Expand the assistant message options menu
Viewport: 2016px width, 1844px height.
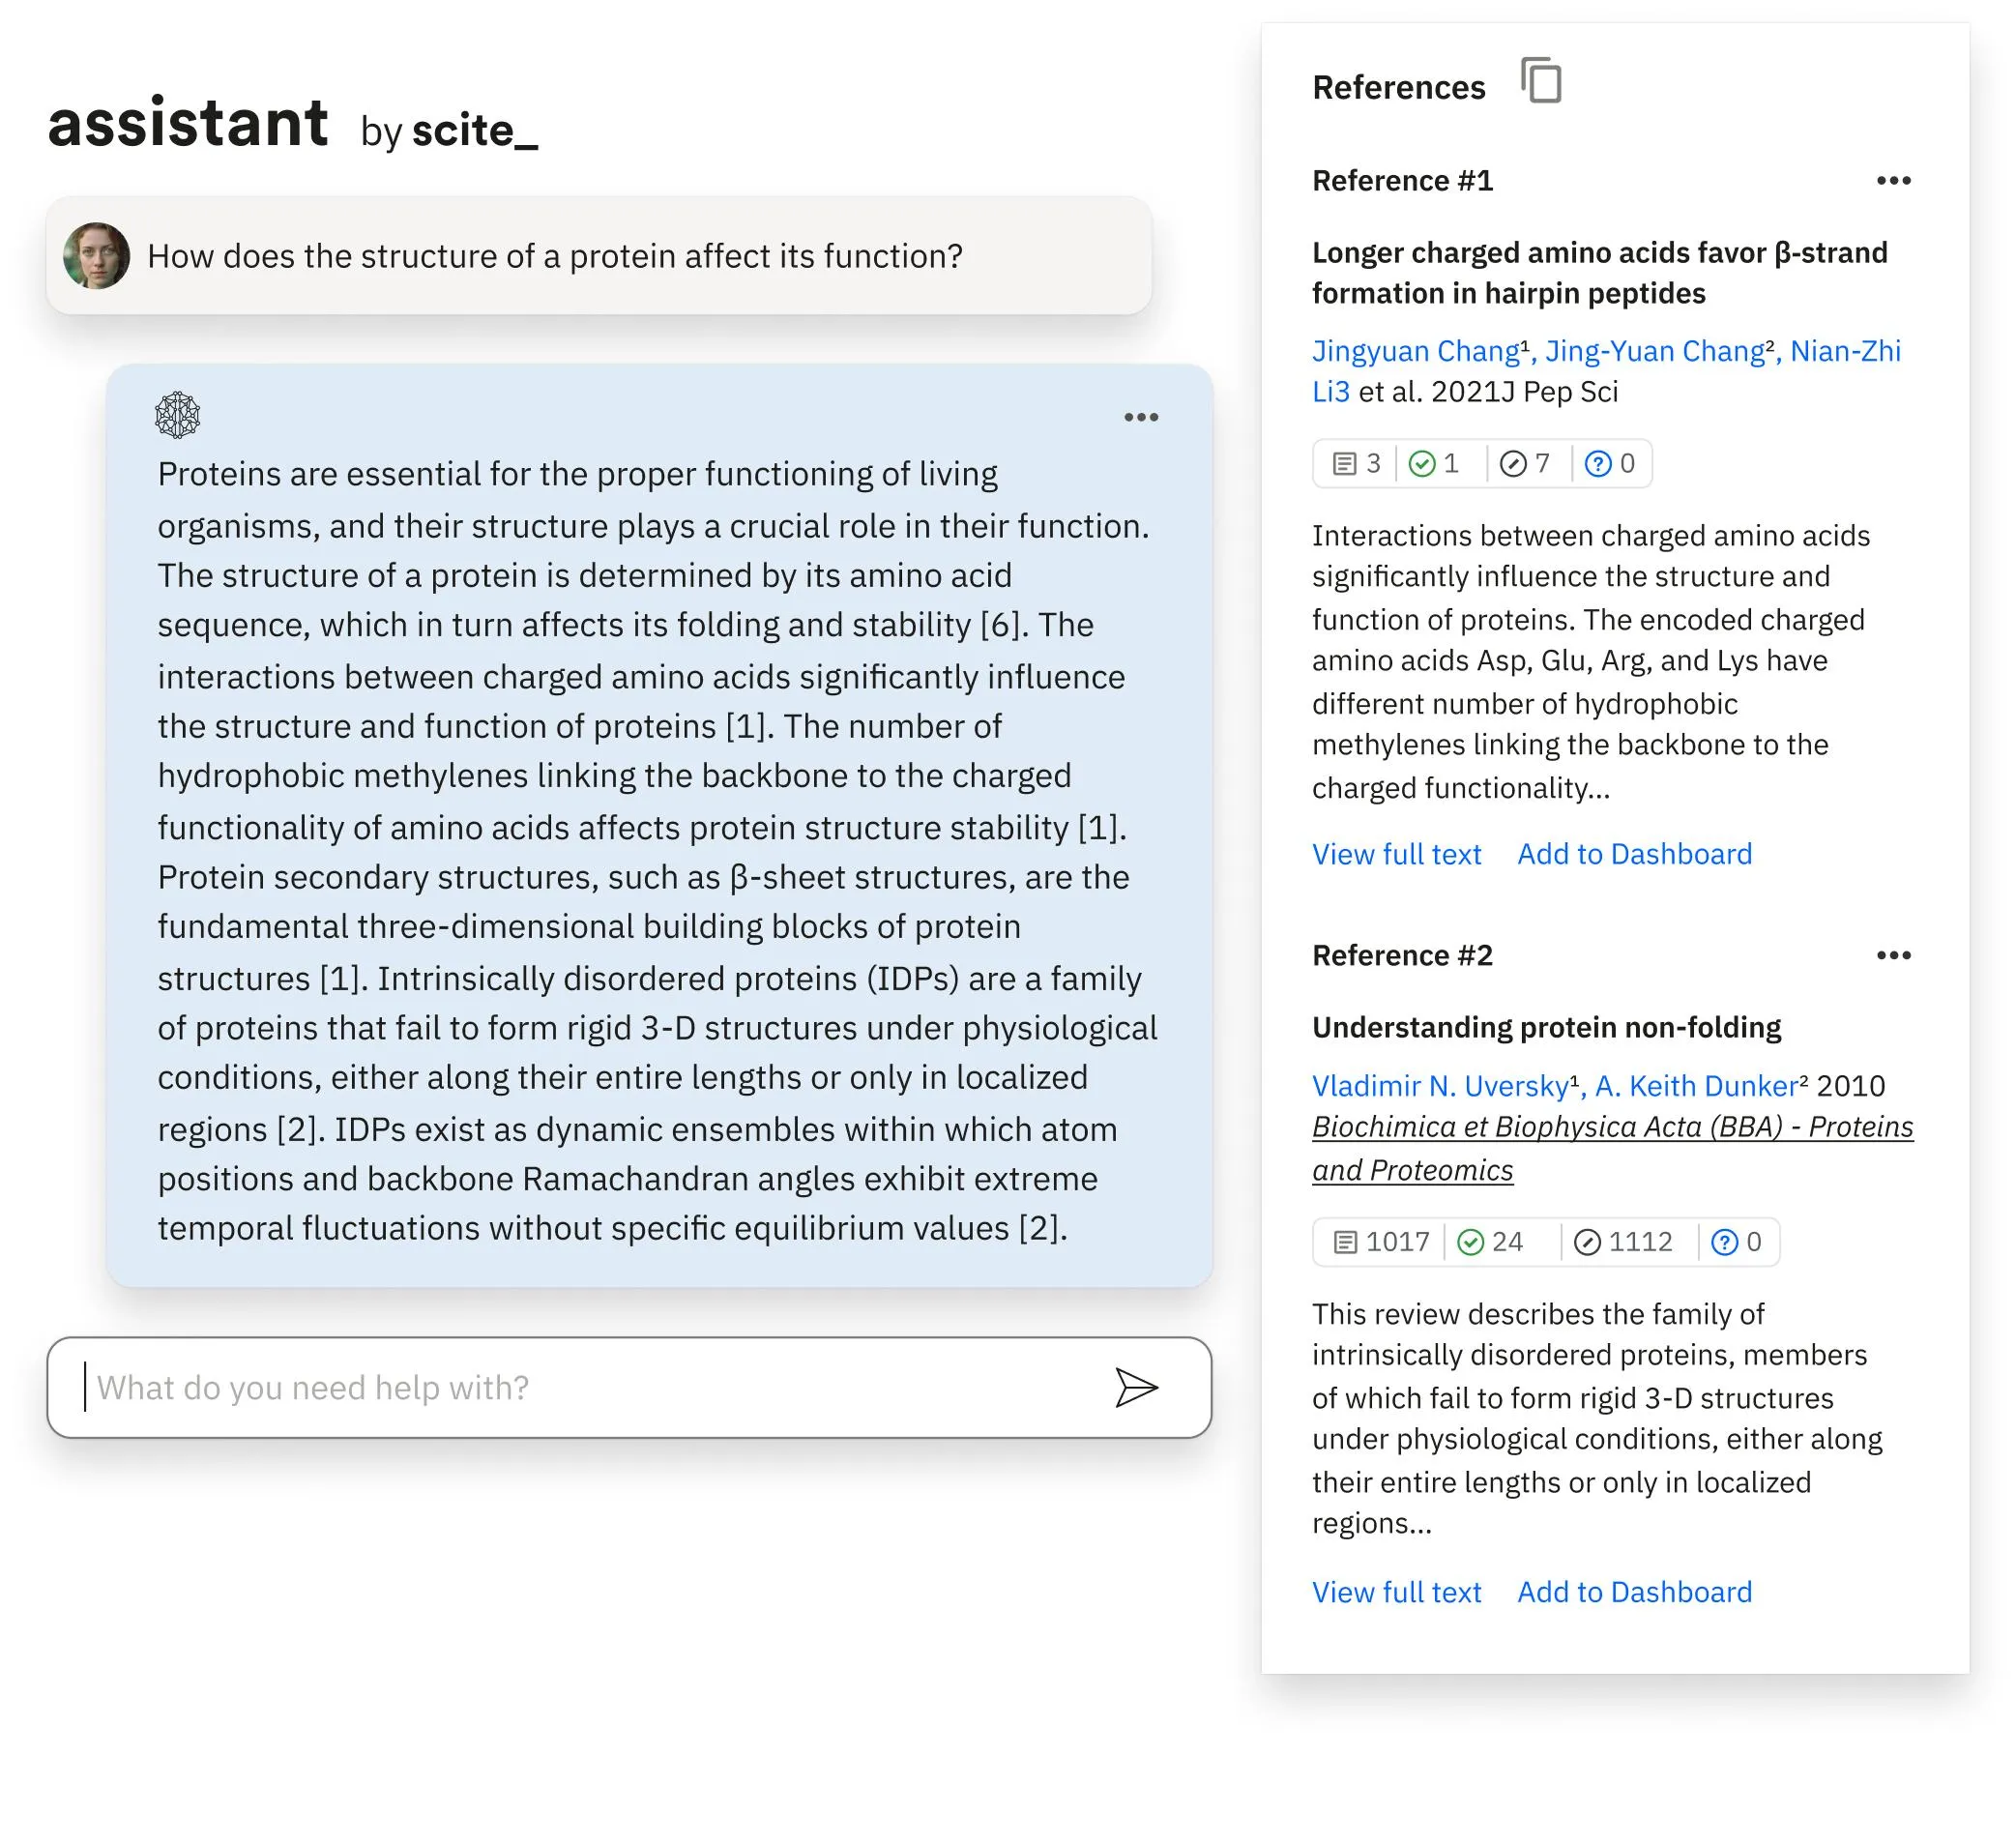click(1142, 417)
